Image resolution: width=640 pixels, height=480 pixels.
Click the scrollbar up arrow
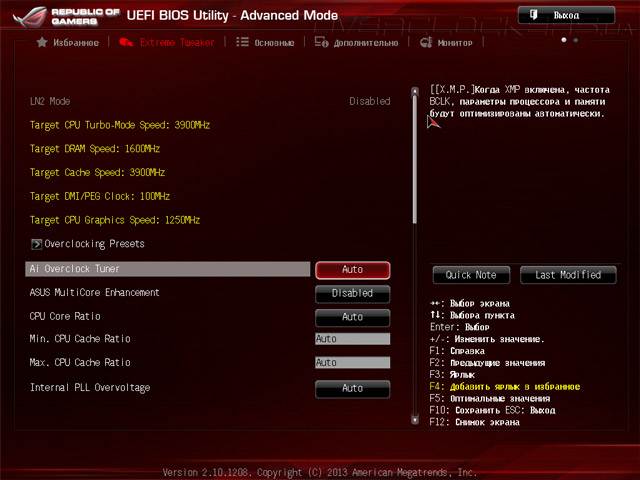tap(415, 91)
